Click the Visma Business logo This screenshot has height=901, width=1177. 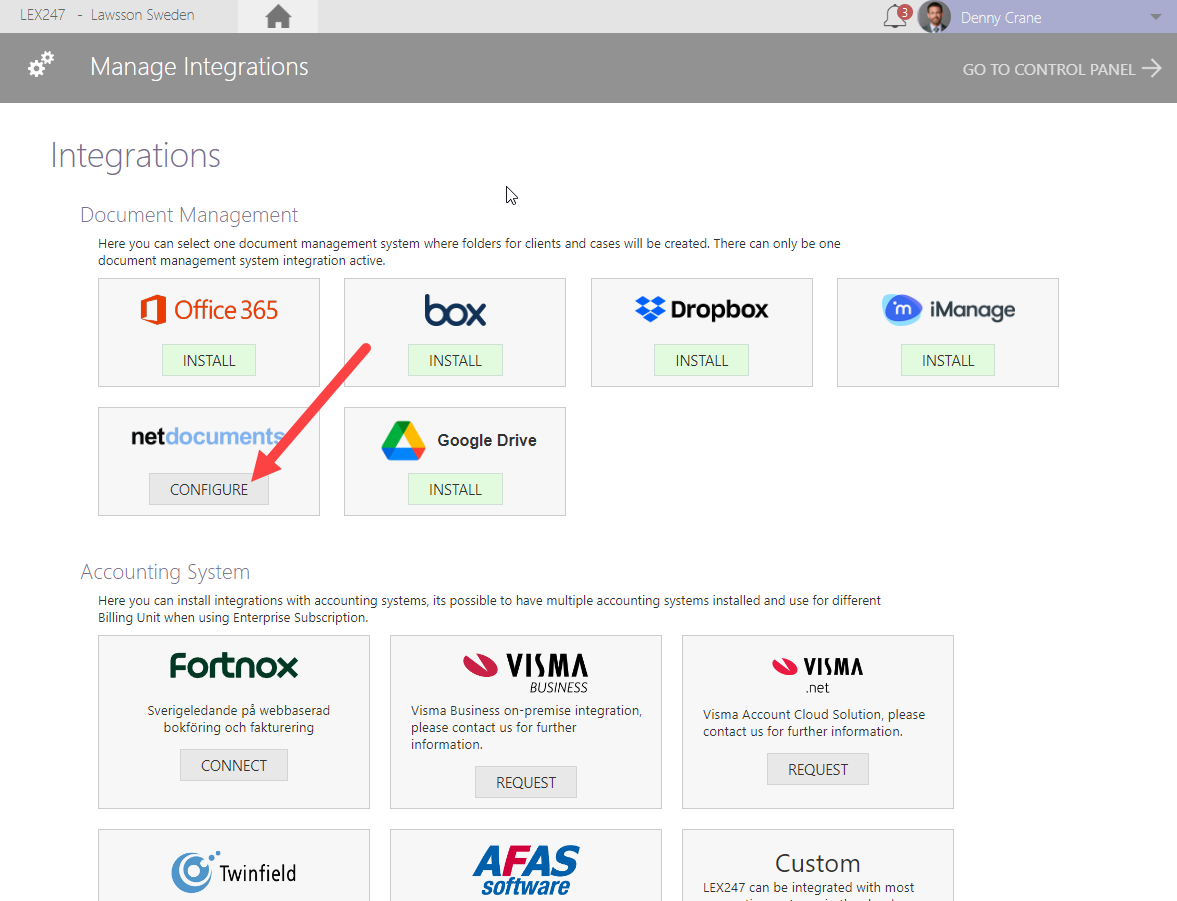click(525, 673)
